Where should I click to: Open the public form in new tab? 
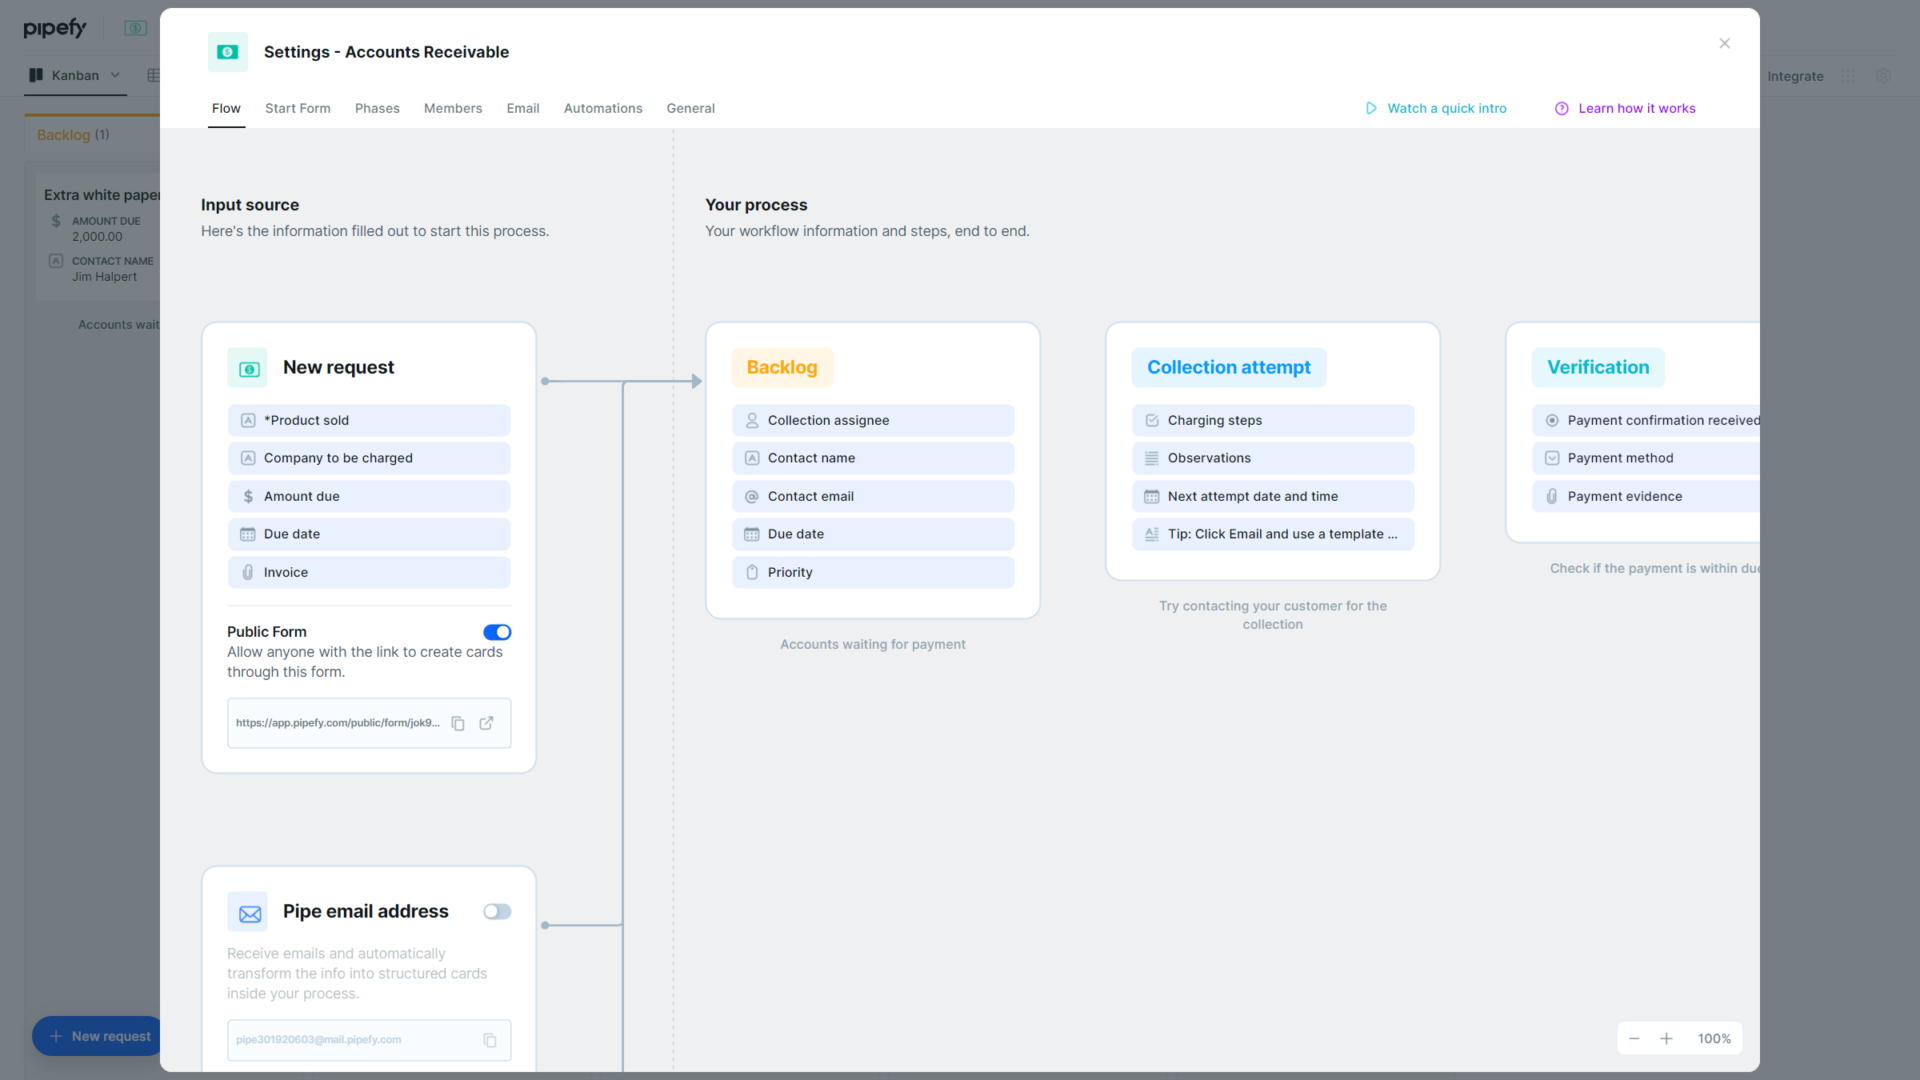click(x=487, y=723)
